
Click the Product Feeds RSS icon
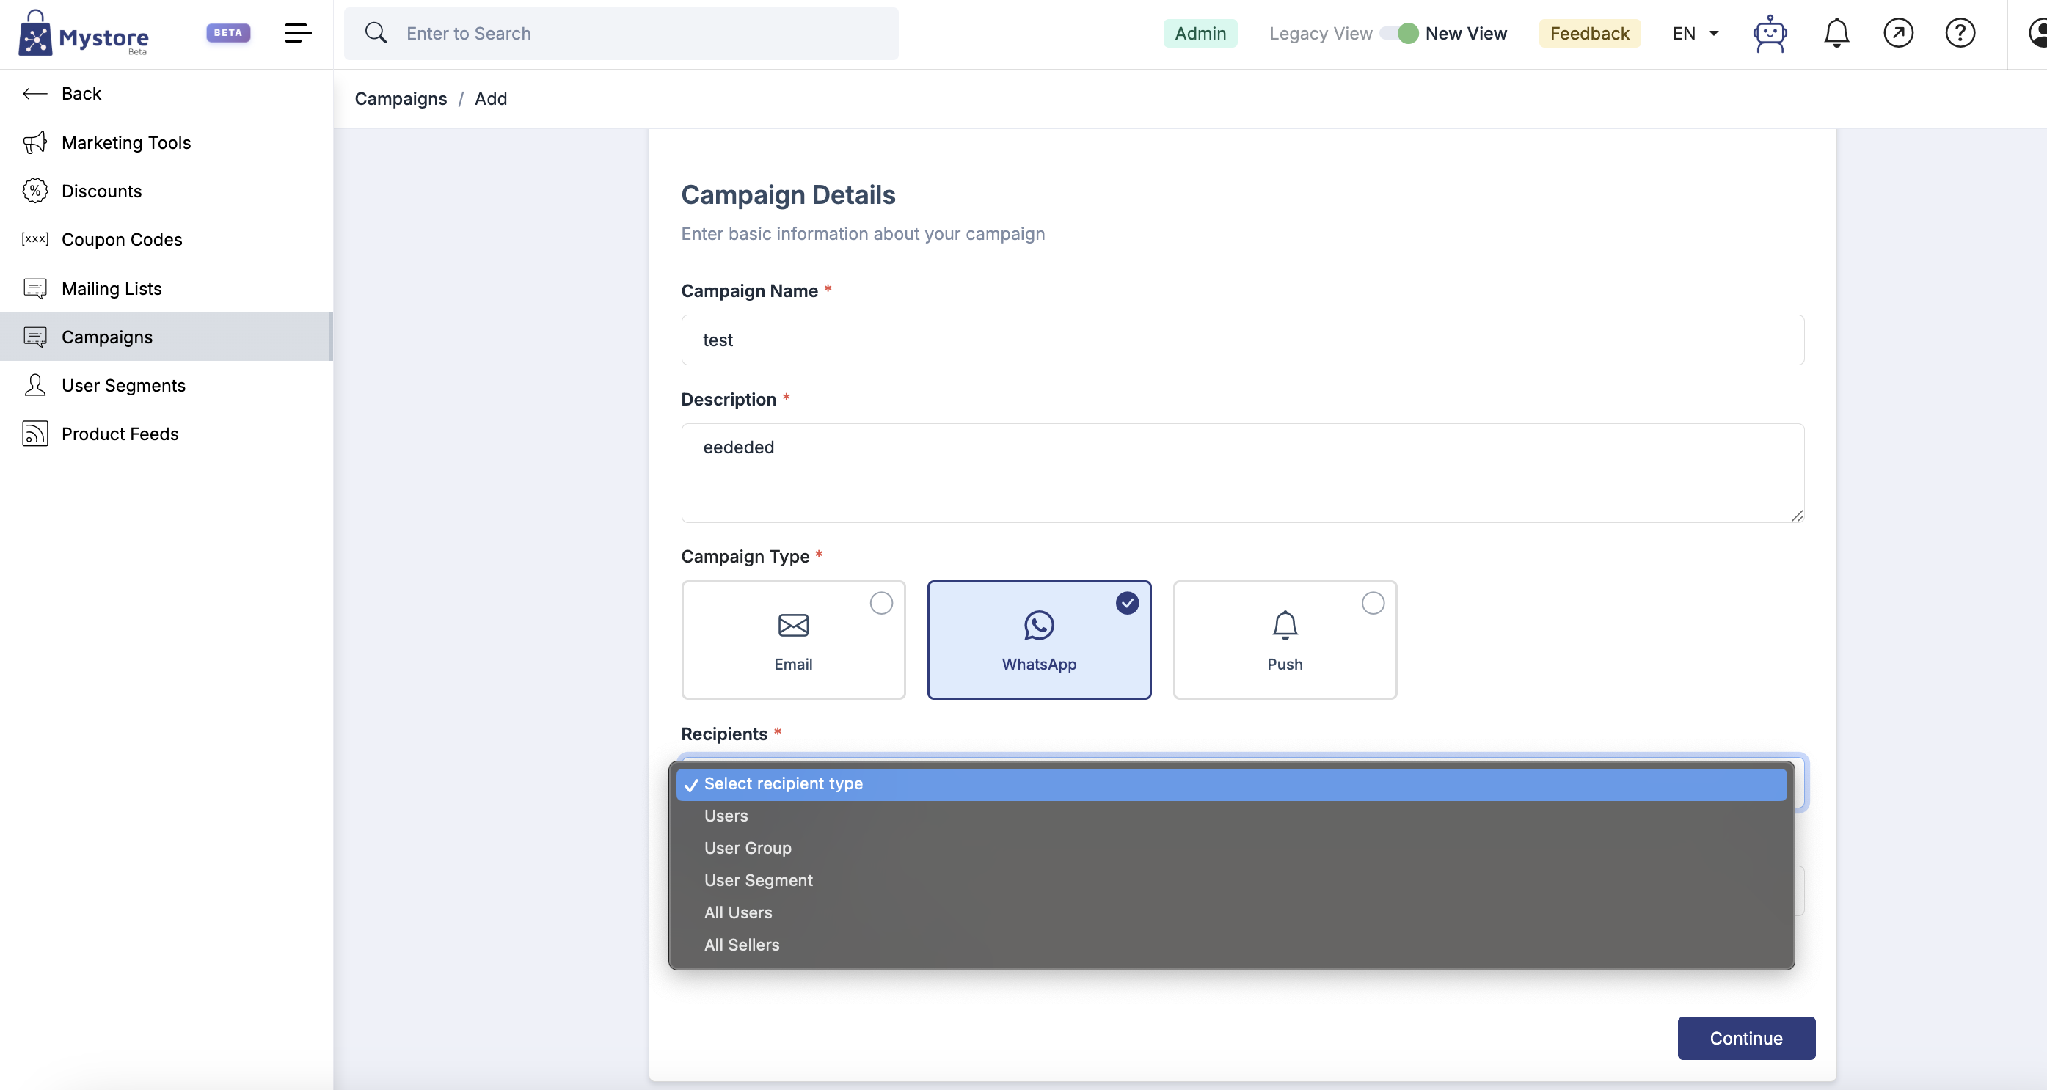coord(35,434)
